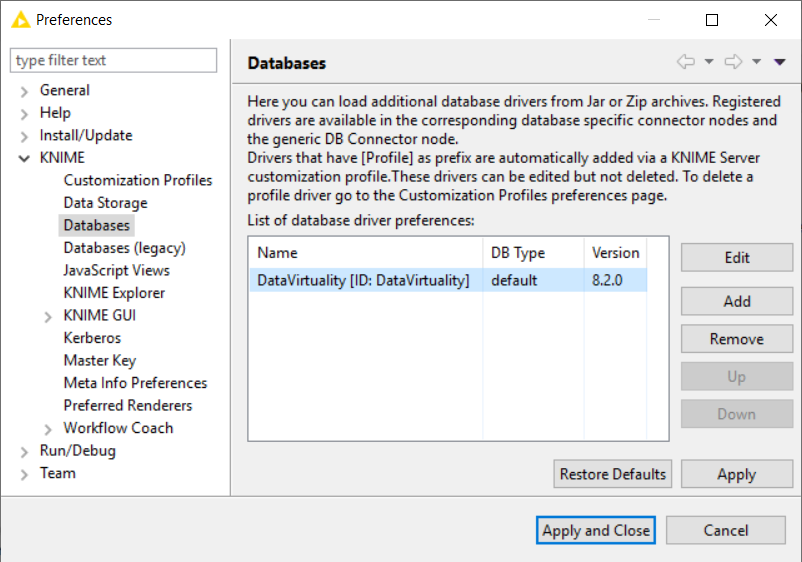
Task: Click Apply and Close
Action: coord(596,530)
